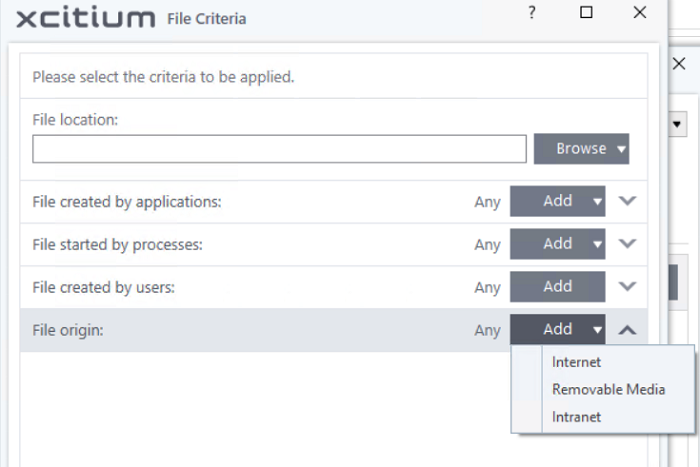
Task: Add a file created by users
Action: 558,287
